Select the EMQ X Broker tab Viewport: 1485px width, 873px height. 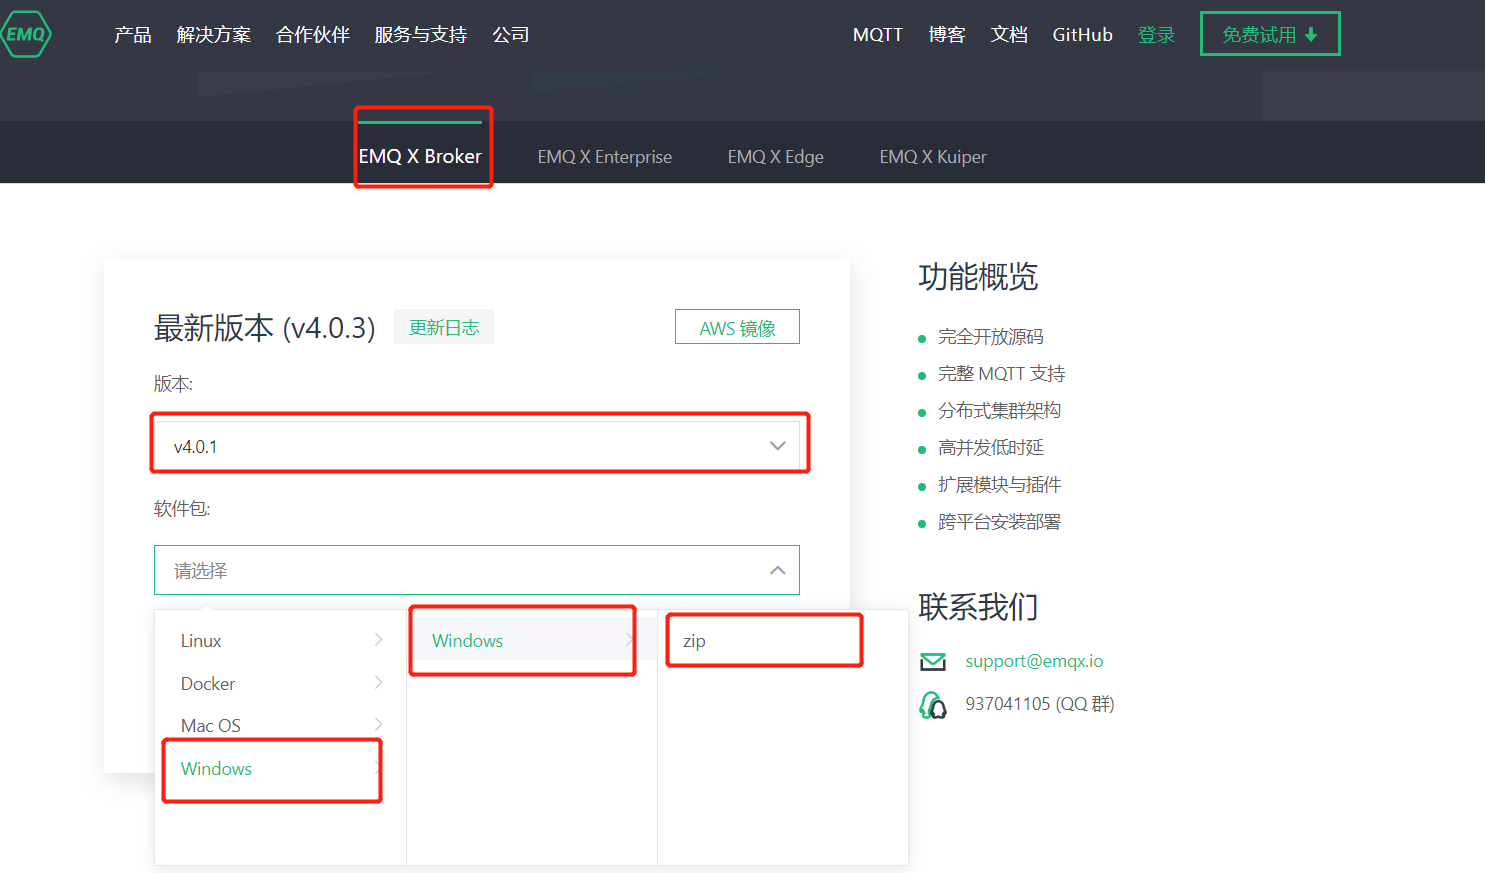420,156
